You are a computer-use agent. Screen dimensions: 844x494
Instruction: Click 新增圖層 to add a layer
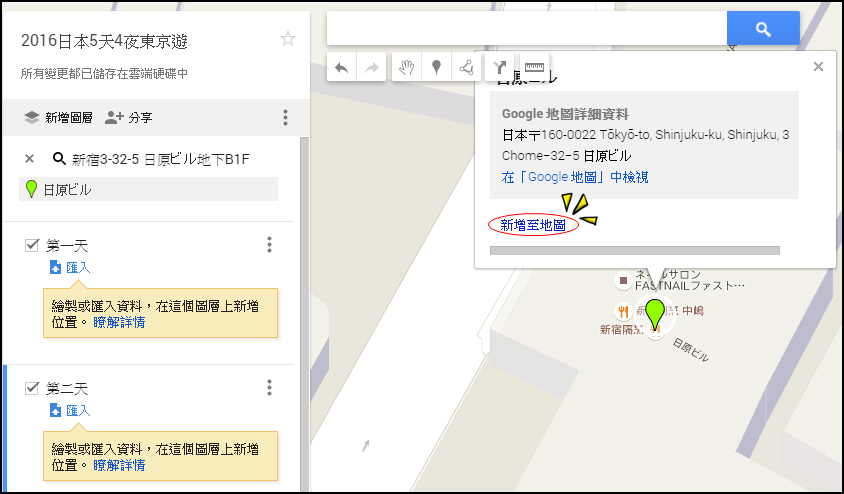[x=58, y=117]
